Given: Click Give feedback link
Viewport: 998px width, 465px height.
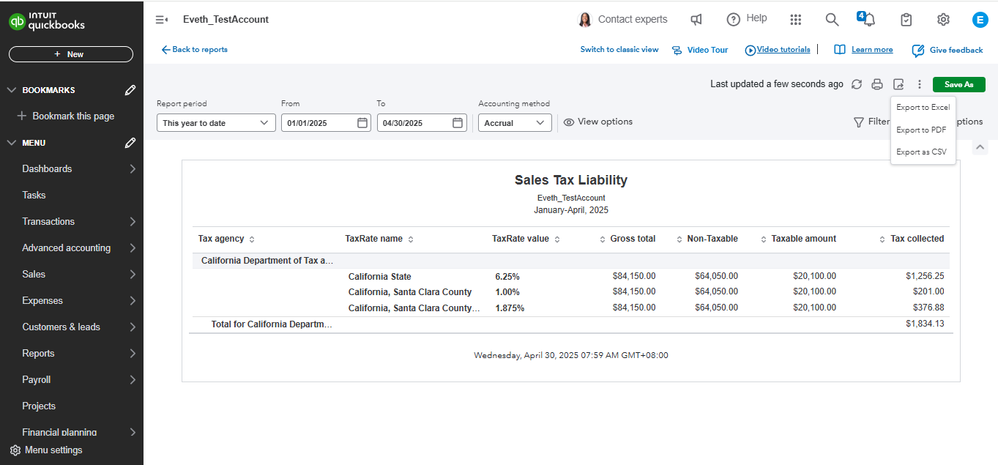Looking at the screenshot, I should pos(948,50).
